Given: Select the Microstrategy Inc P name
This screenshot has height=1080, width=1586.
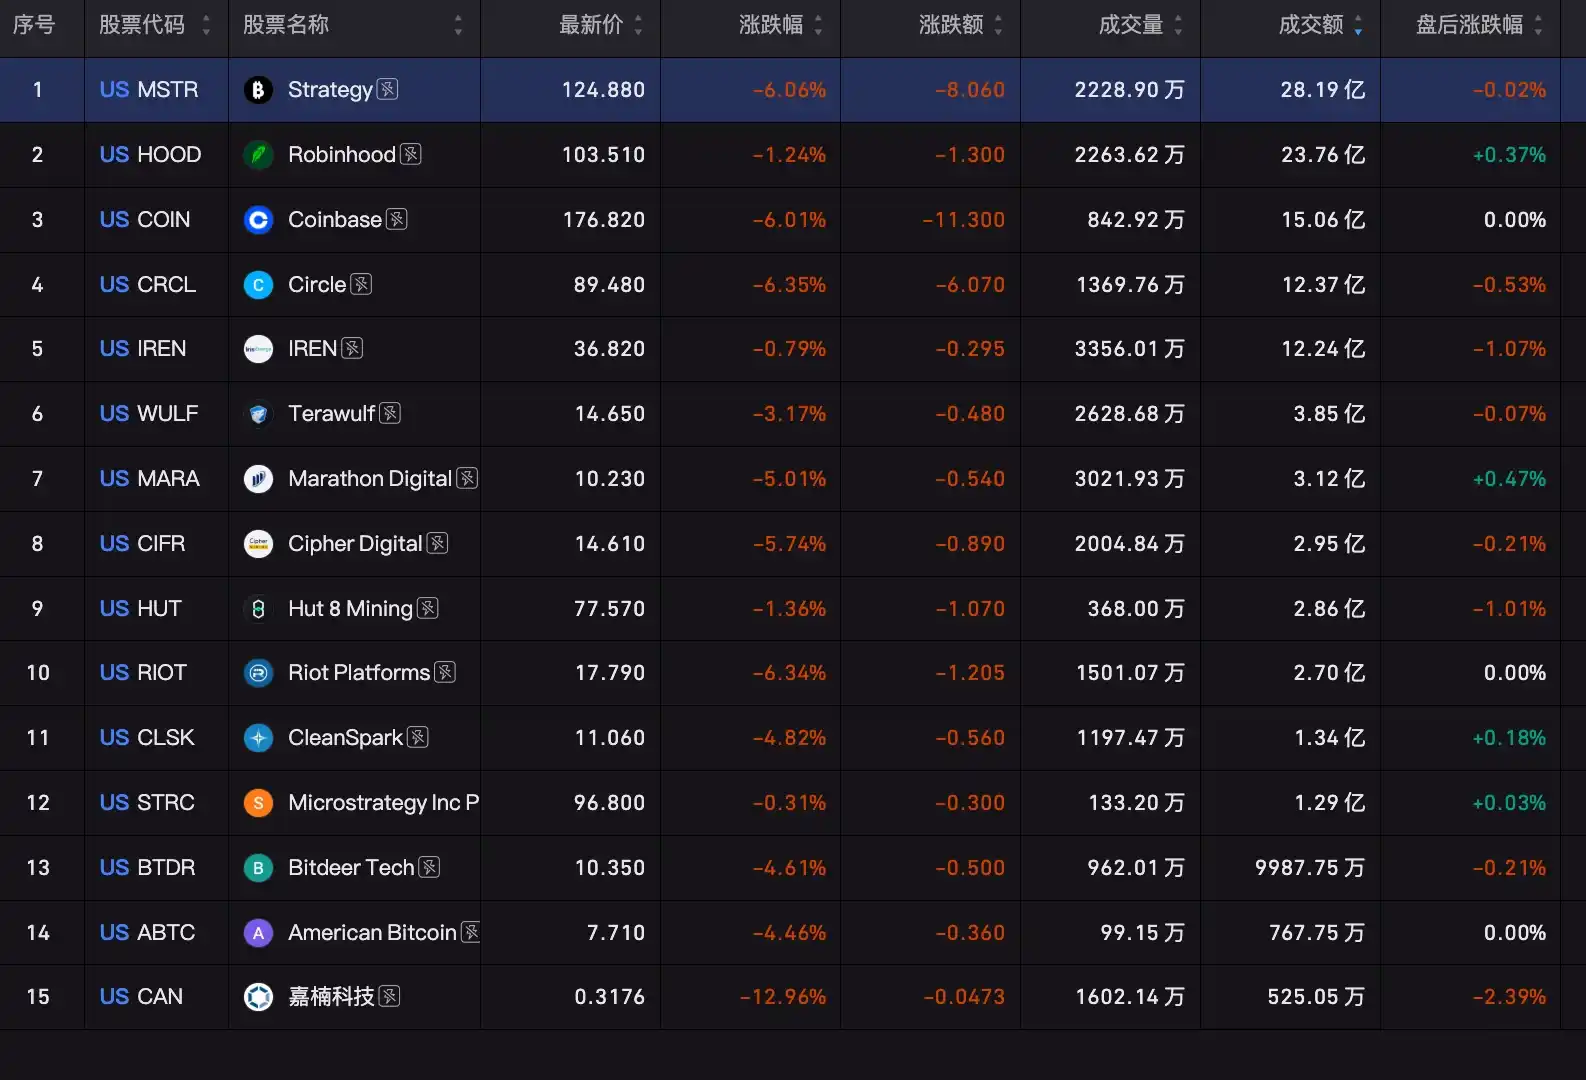Looking at the screenshot, I should 384,803.
